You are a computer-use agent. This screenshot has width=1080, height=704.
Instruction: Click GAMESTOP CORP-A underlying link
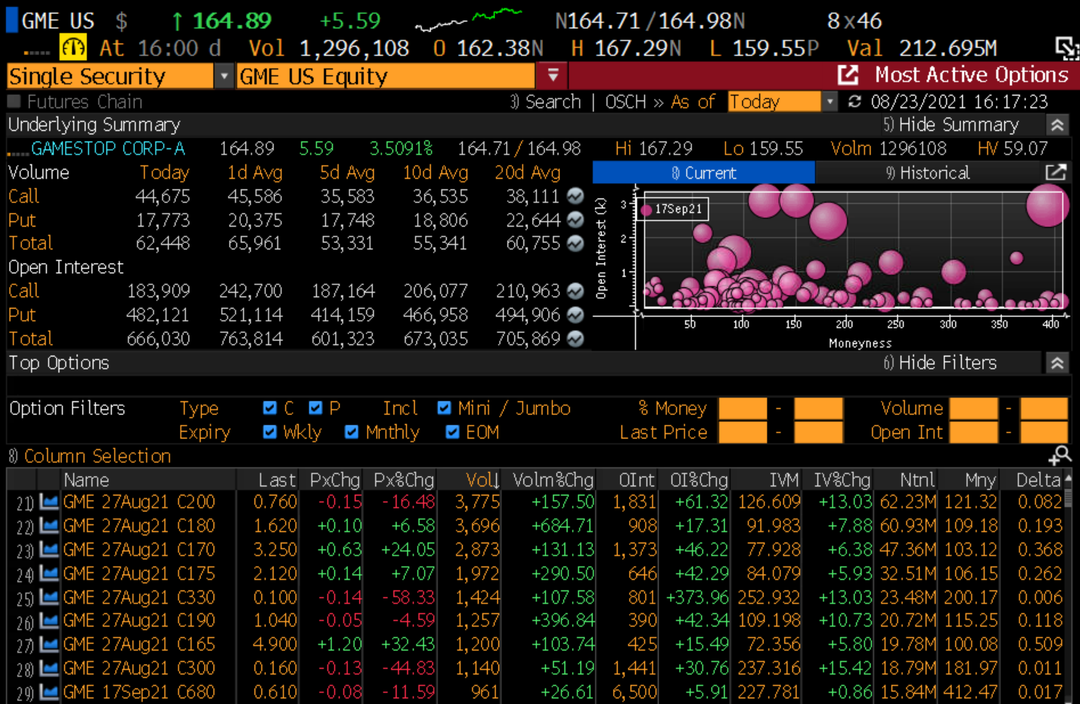click(107, 148)
